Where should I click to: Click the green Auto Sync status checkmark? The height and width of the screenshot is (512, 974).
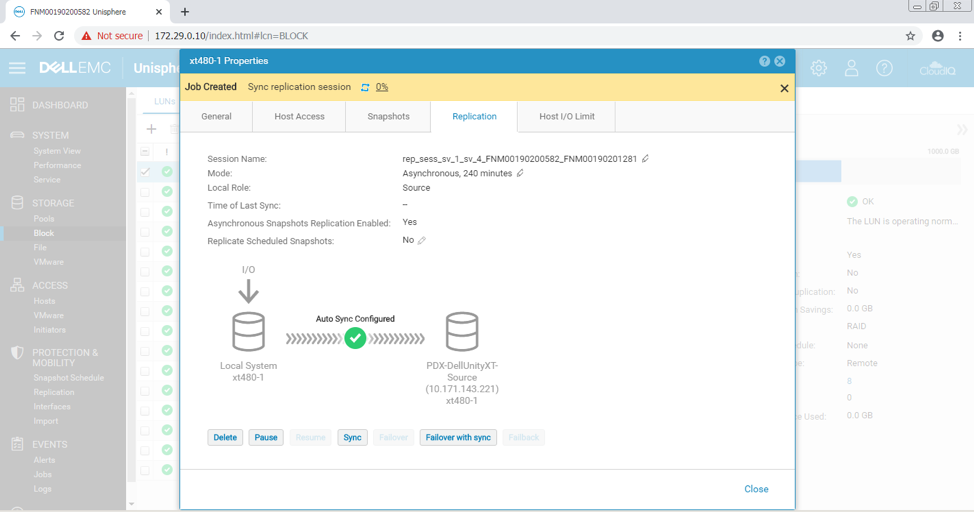pos(355,339)
